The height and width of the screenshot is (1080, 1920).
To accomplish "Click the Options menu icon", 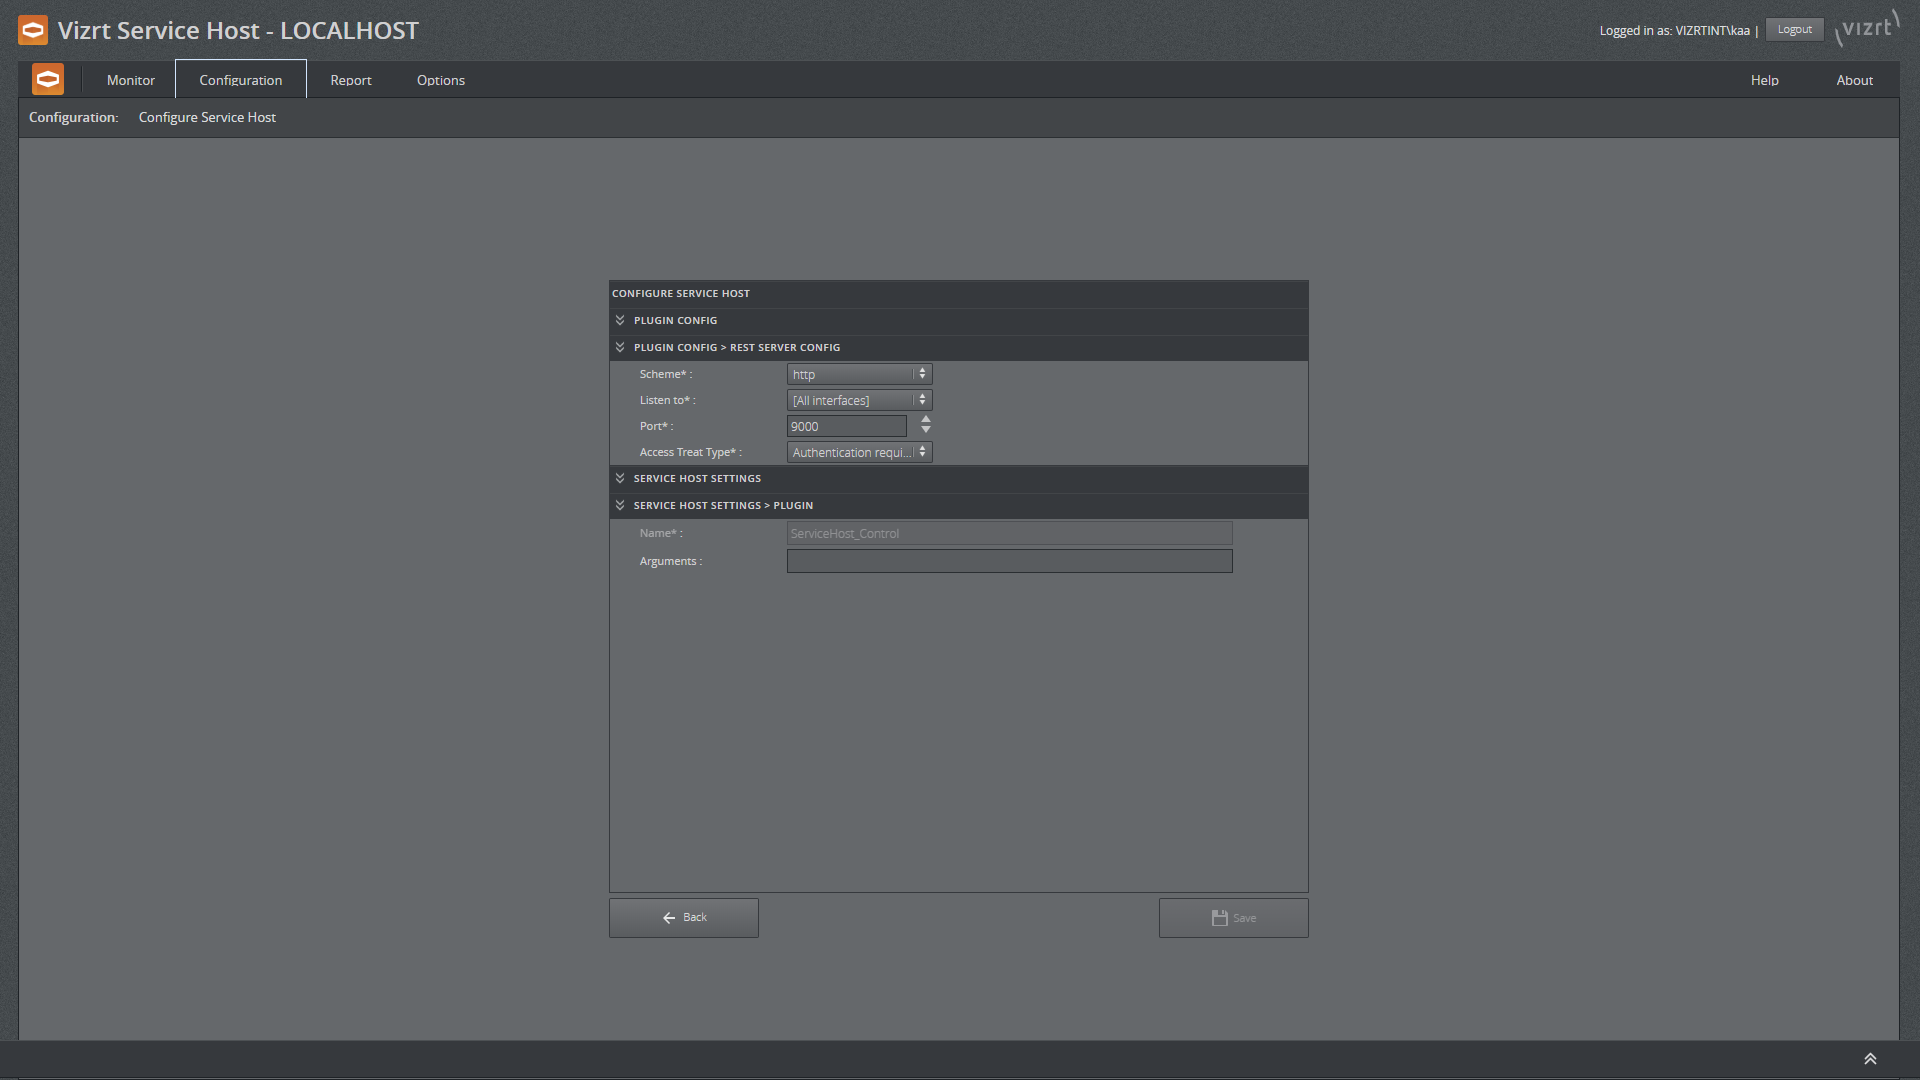I will (440, 79).
